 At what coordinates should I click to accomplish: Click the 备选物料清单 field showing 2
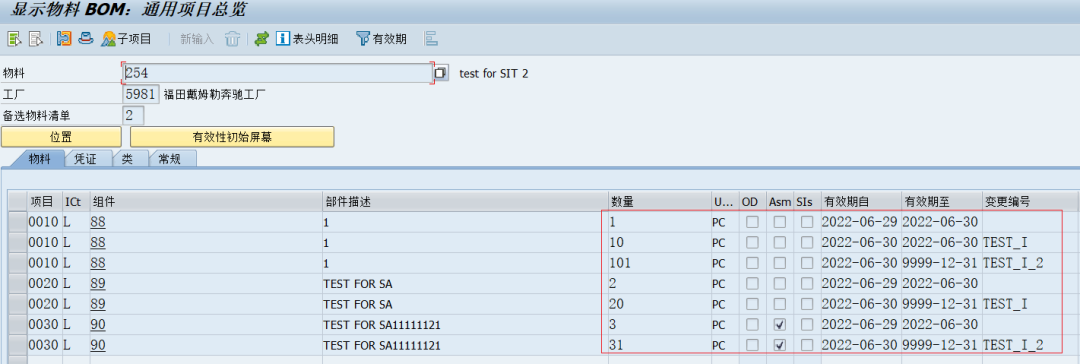click(x=133, y=115)
